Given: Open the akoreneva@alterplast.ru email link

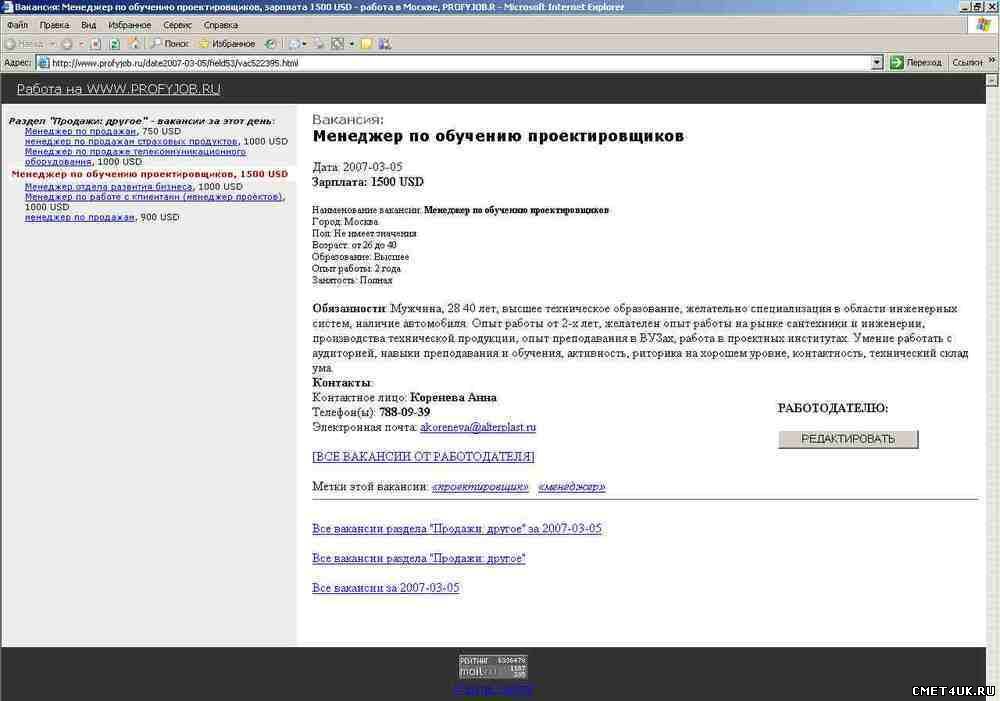Looking at the screenshot, I should (x=478, y=427).
